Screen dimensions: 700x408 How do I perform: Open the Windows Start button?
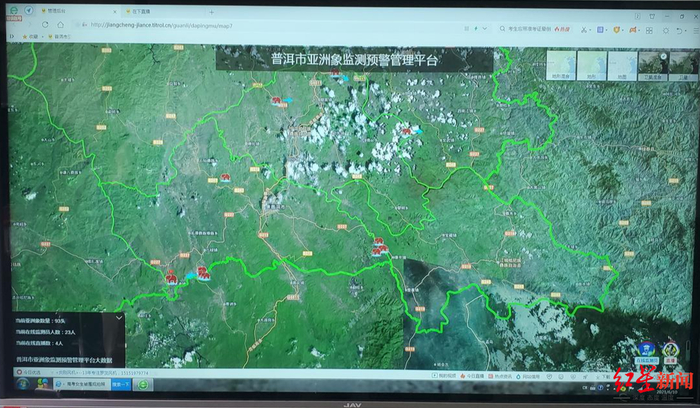point(22,384)
